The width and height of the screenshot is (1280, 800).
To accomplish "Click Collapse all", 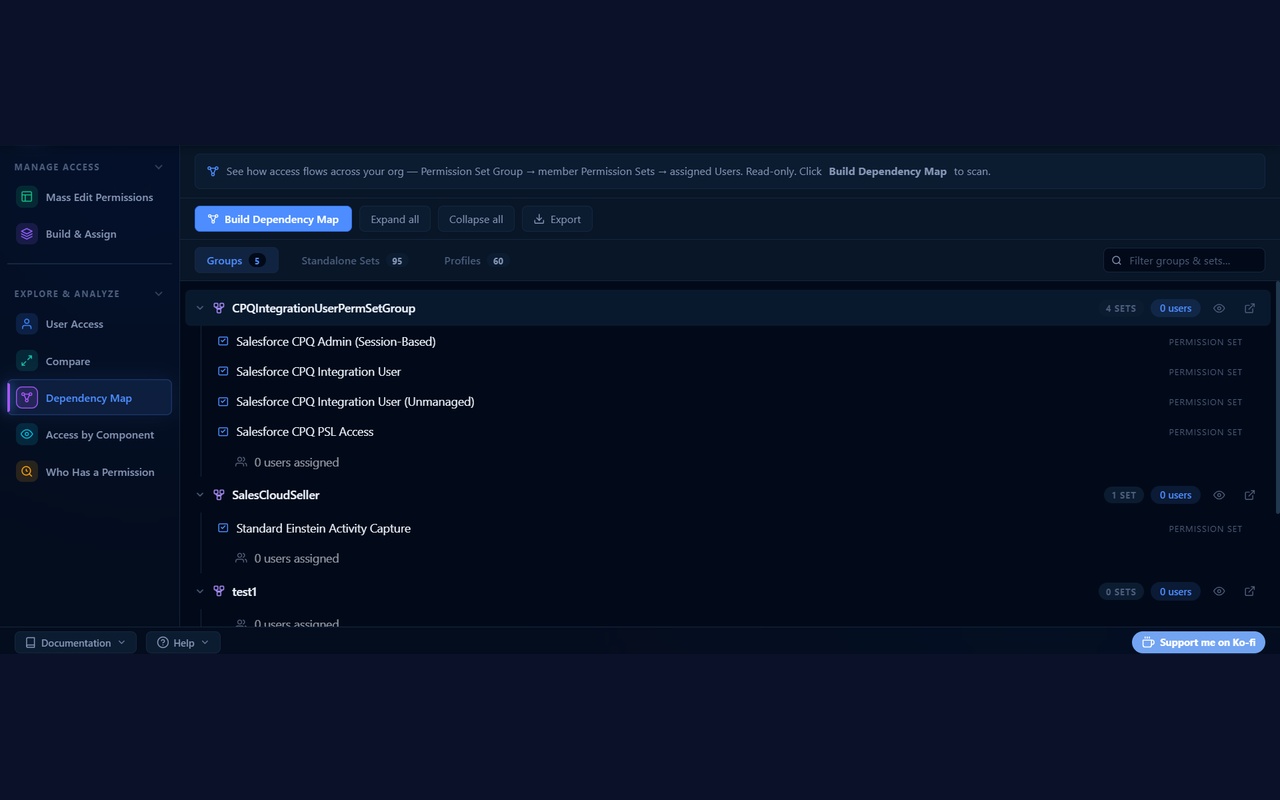I will pyautogui.click(x=476, y=219).
